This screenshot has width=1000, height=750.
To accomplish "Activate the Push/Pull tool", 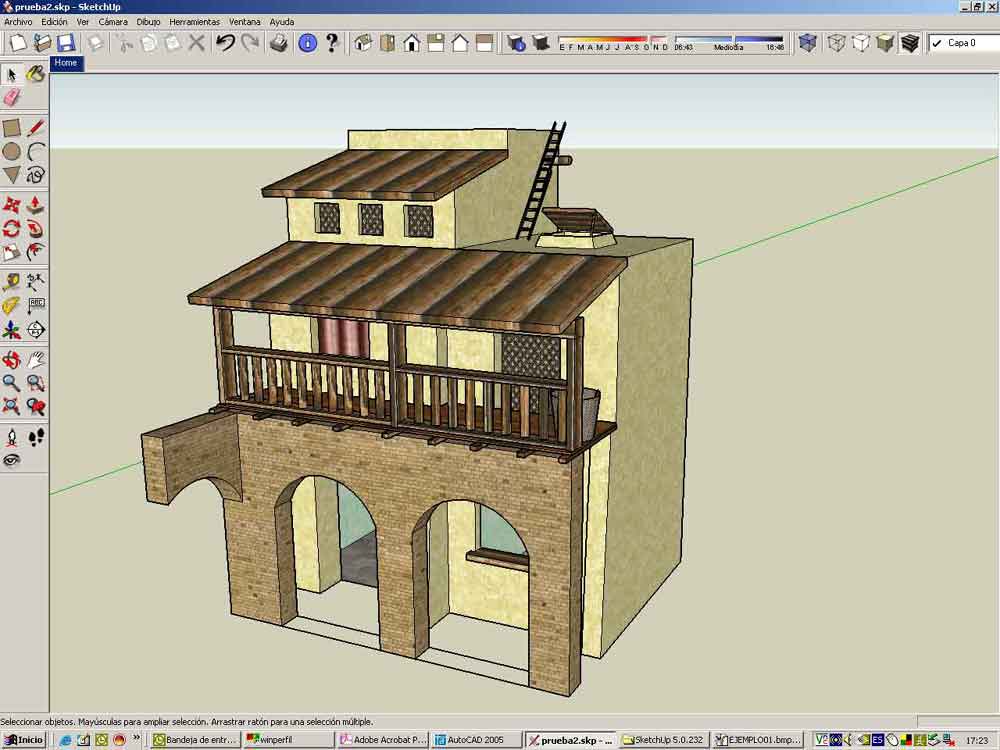I will tap(35, 204).
